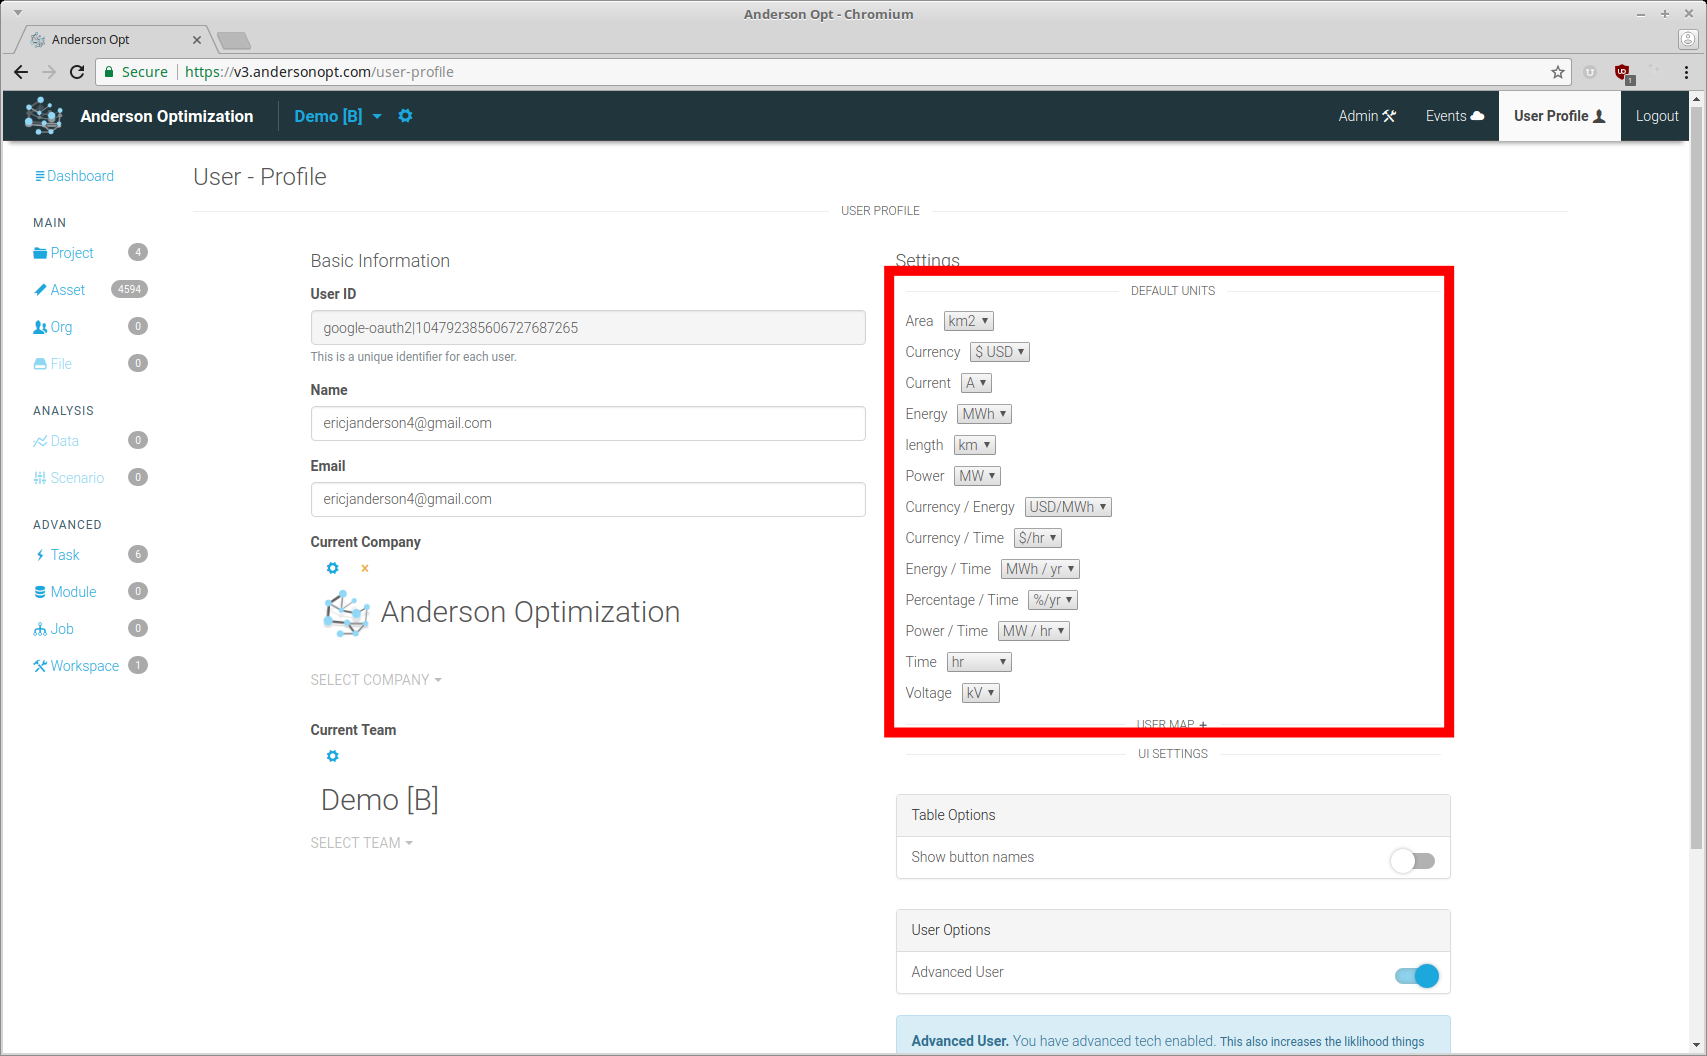Viewport: 1707px width, 1056px height.
Task: Open Workspace from the sidebar
Action: pos(84,666)
